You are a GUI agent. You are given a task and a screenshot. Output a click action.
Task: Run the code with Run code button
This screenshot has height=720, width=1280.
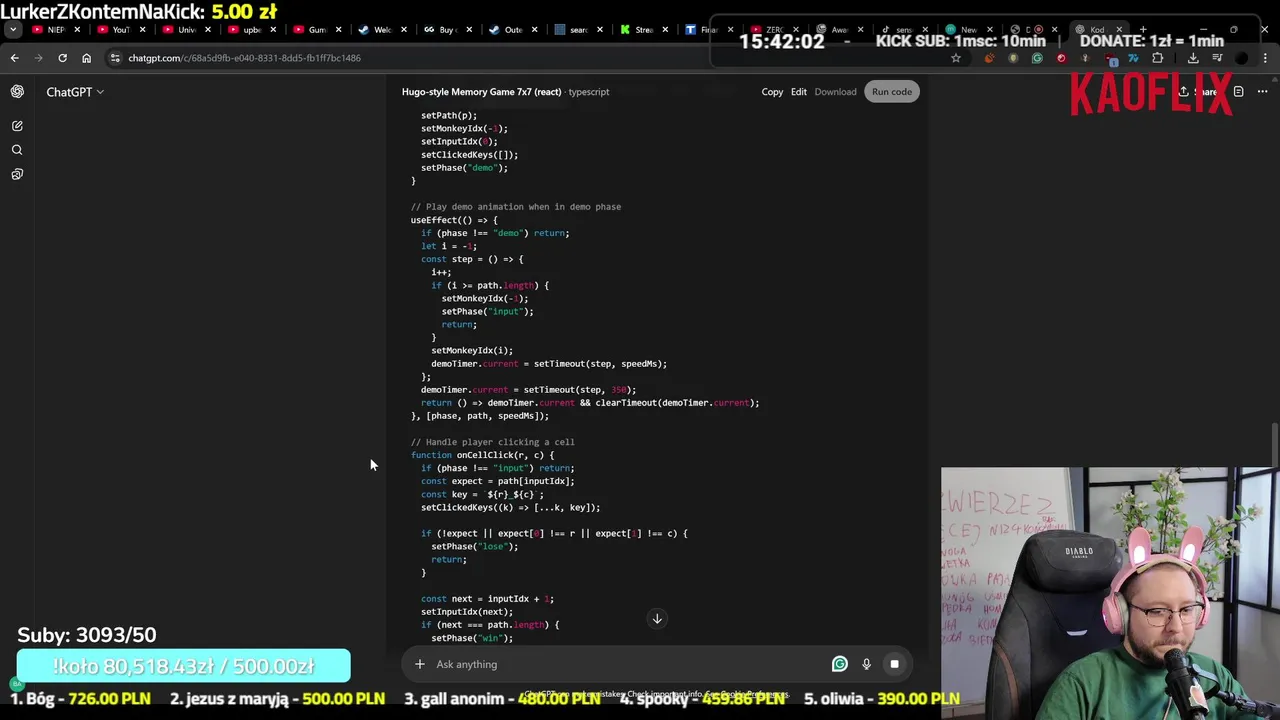click(891, 92)
